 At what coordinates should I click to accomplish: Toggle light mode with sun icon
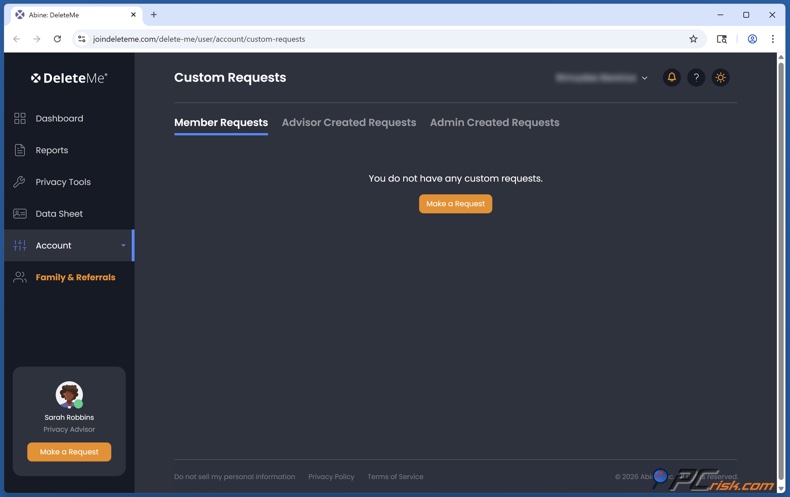[x=720, y=77]
